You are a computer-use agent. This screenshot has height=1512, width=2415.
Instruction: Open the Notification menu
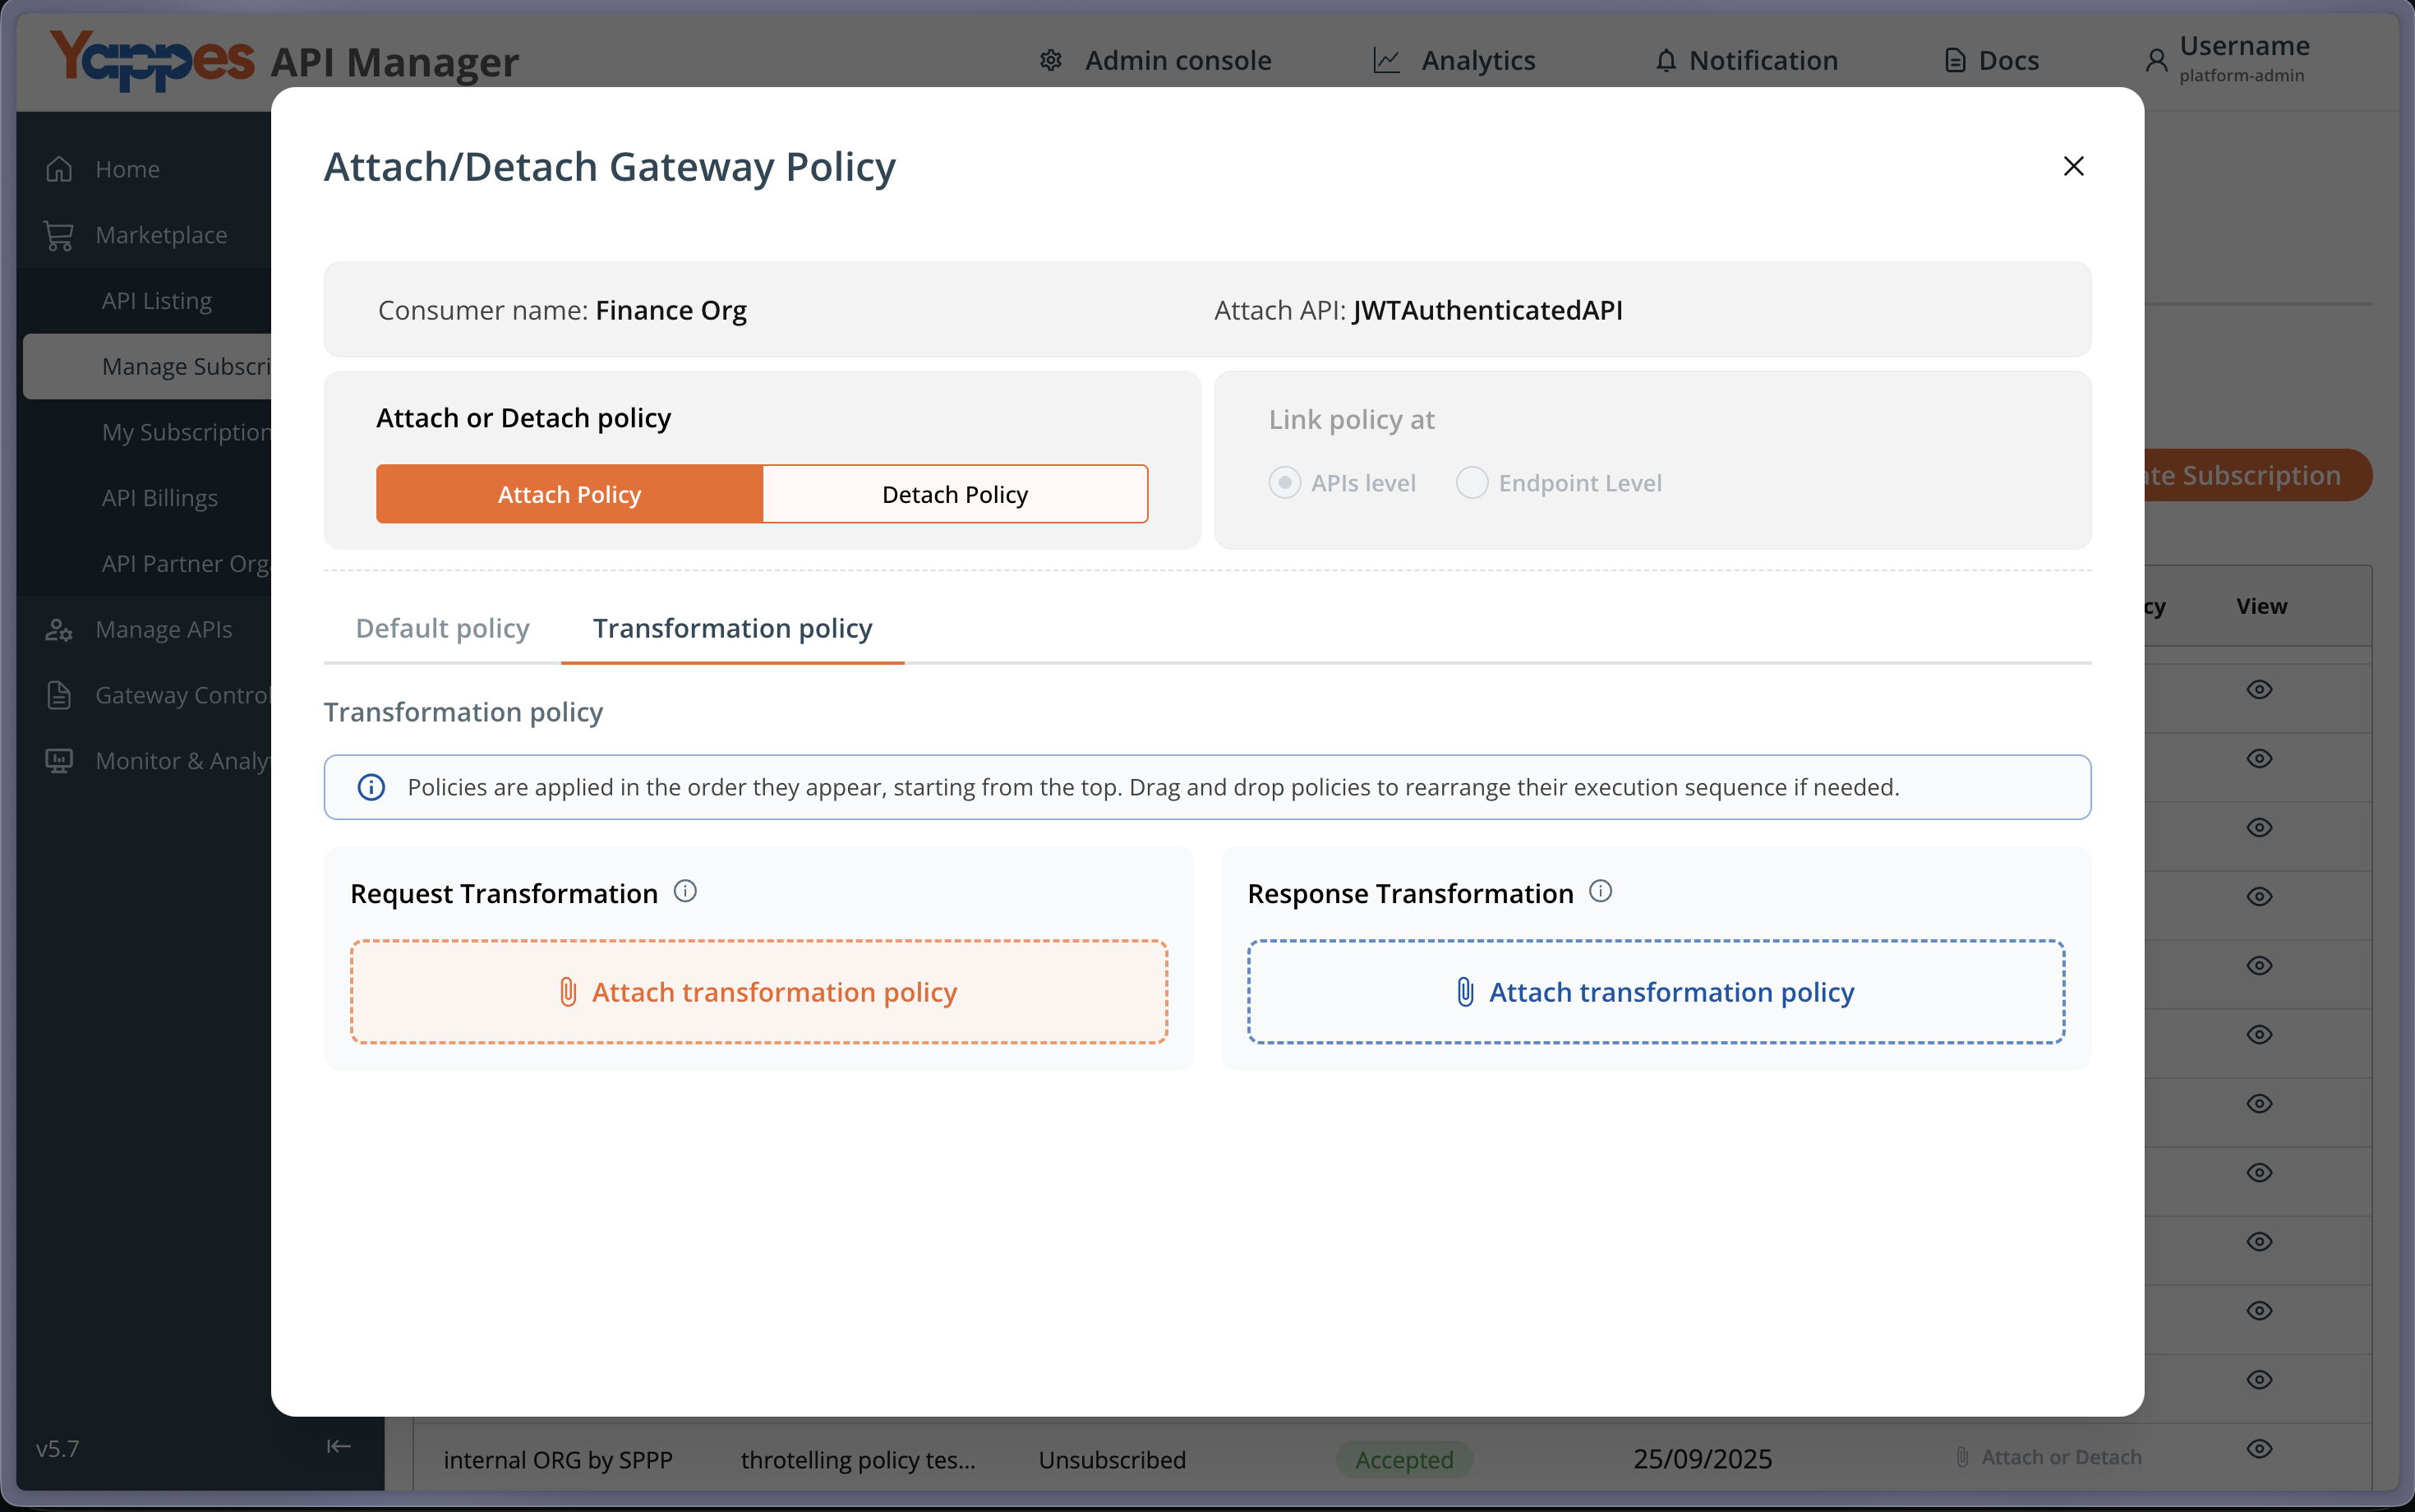(1746, 60)
